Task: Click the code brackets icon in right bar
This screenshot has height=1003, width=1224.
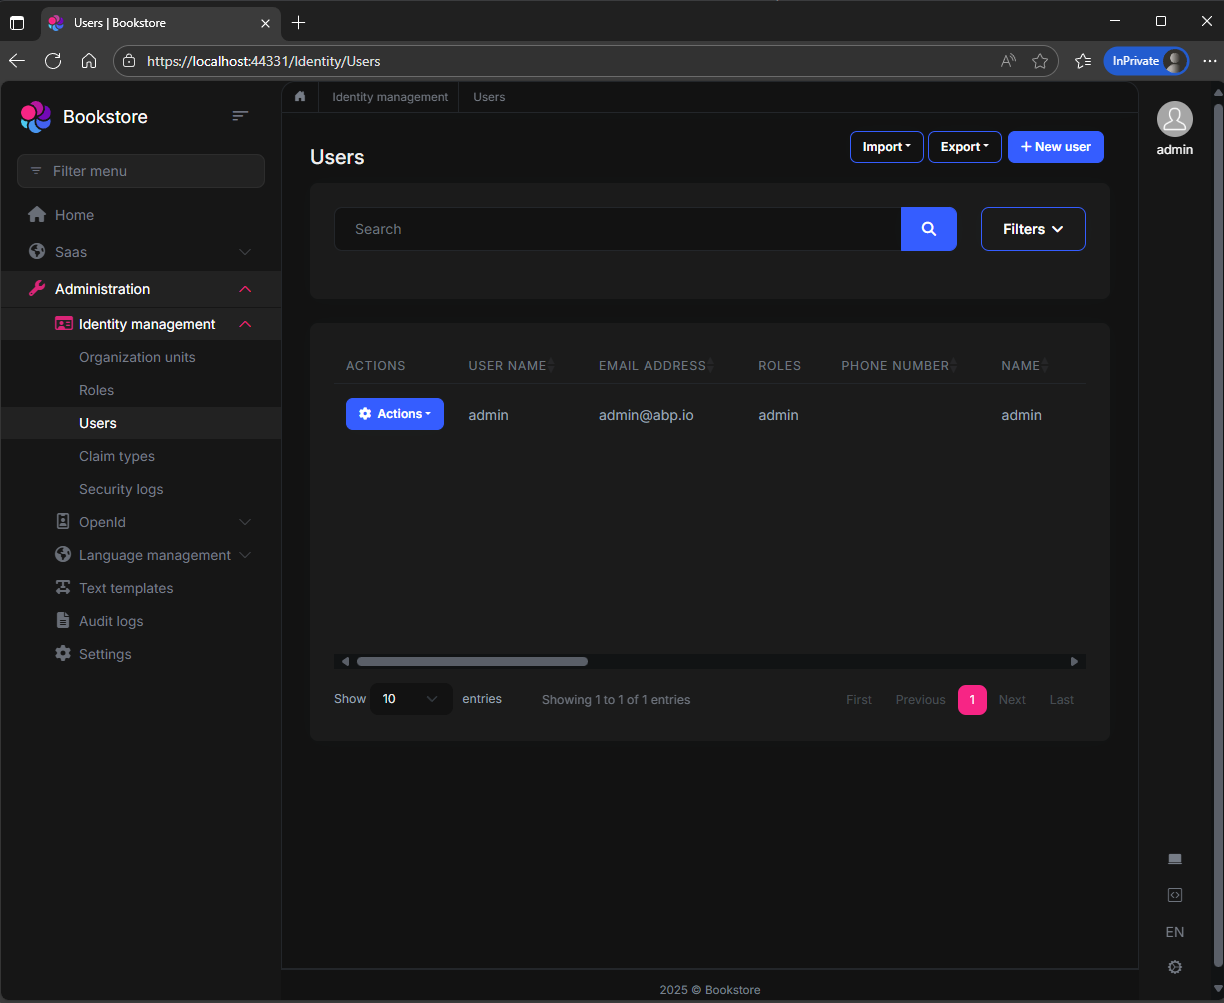Action: (x=1175, y=895)
